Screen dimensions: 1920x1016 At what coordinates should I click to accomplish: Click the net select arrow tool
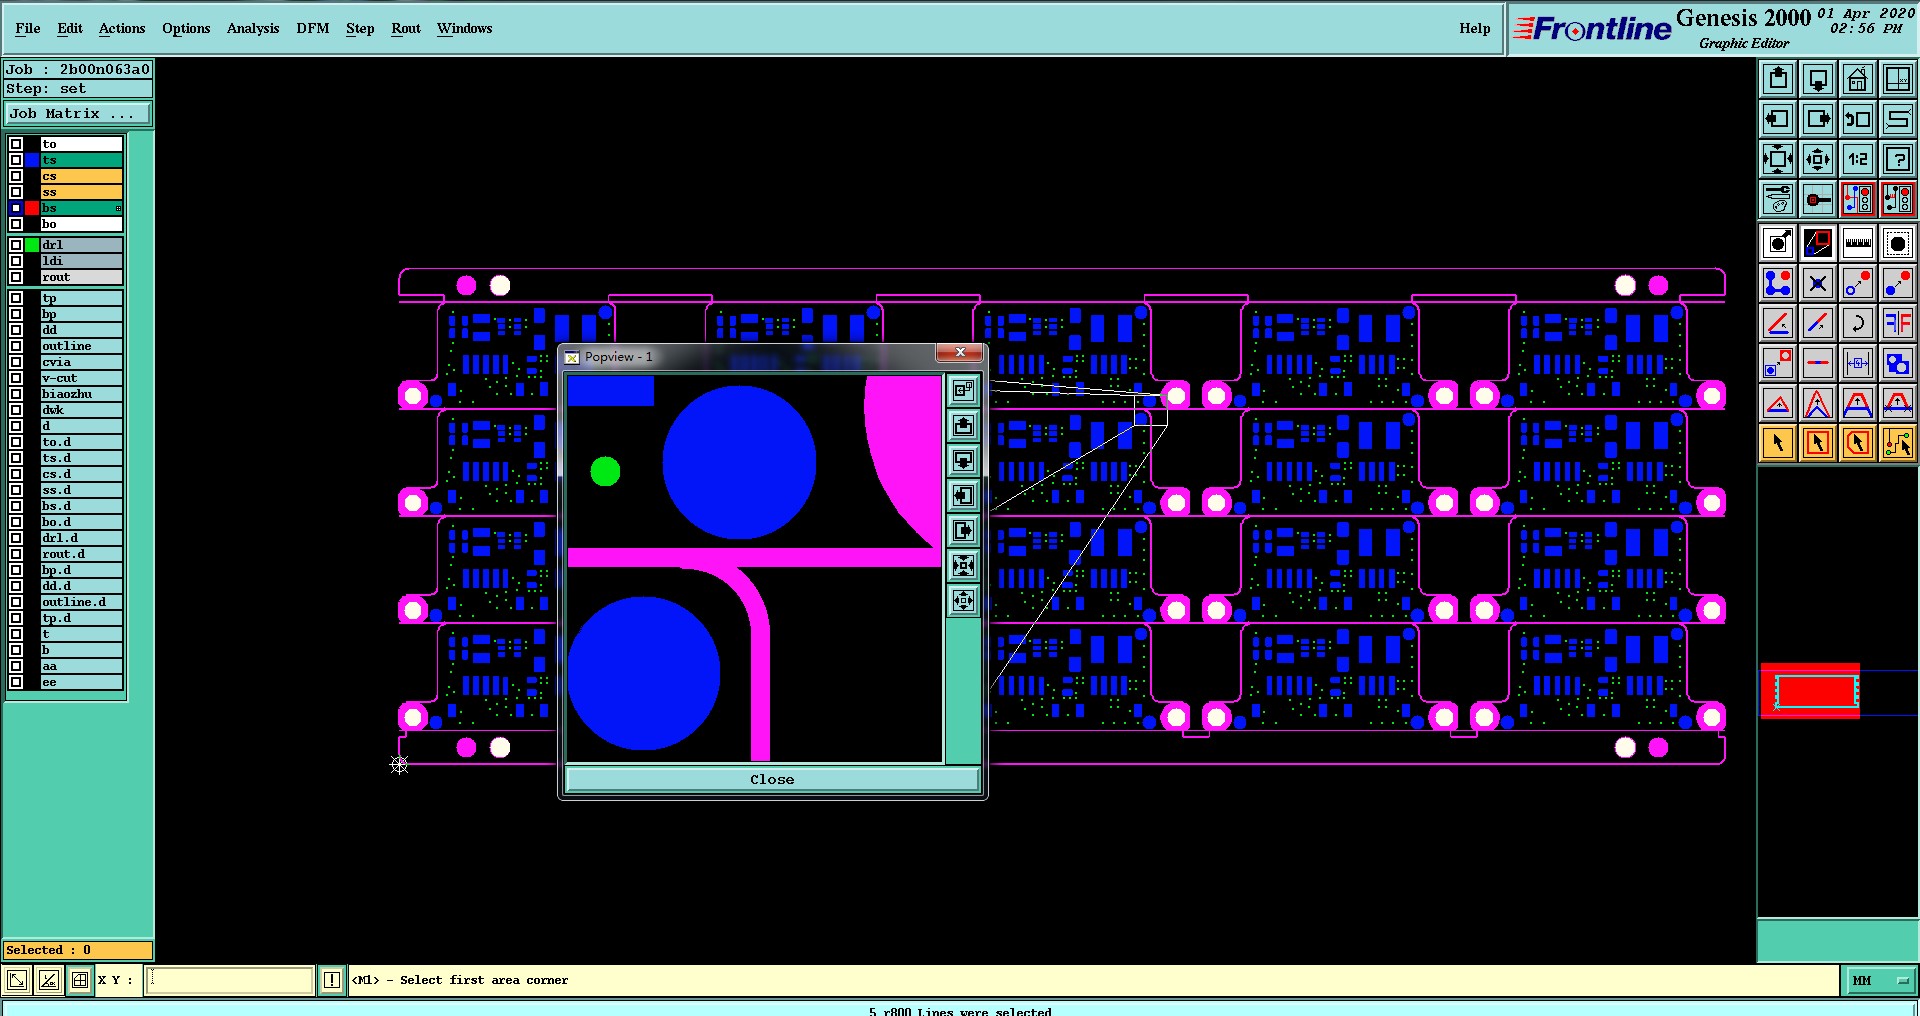click(x=1898, y=443)
